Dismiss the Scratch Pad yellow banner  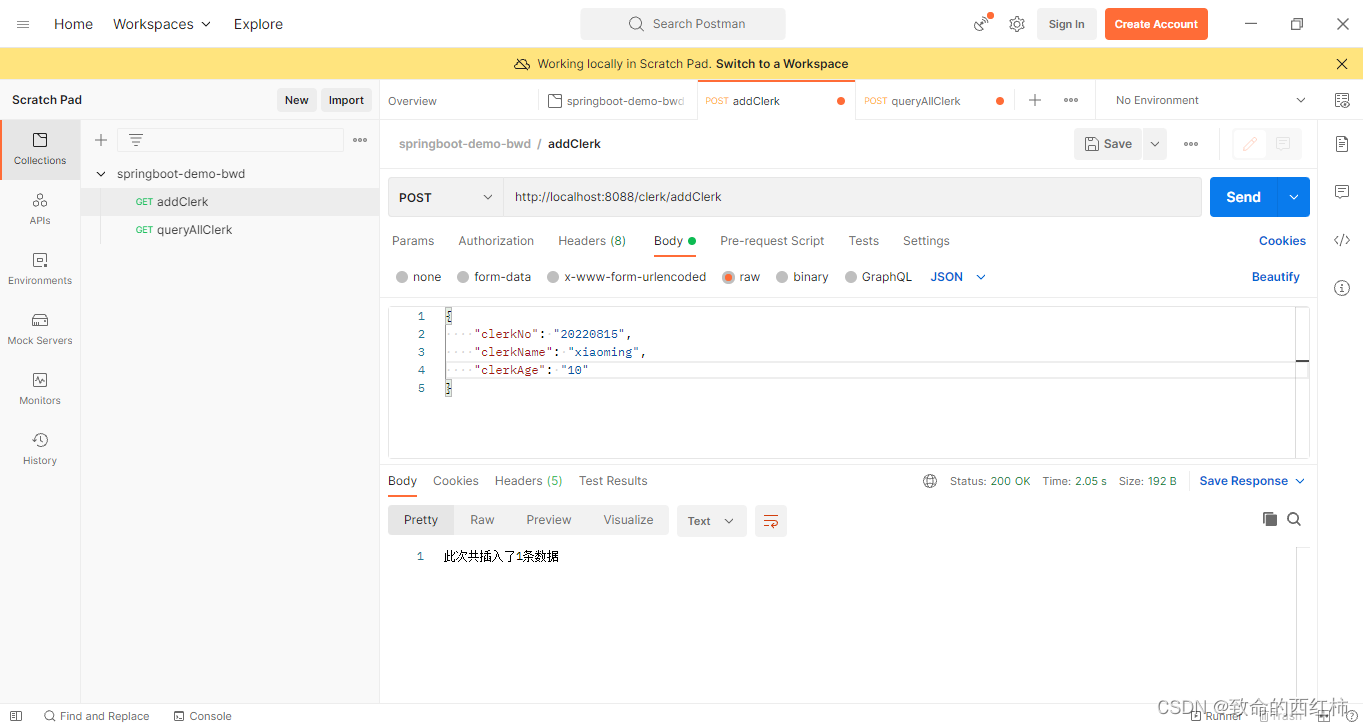tap(1342, 64)
